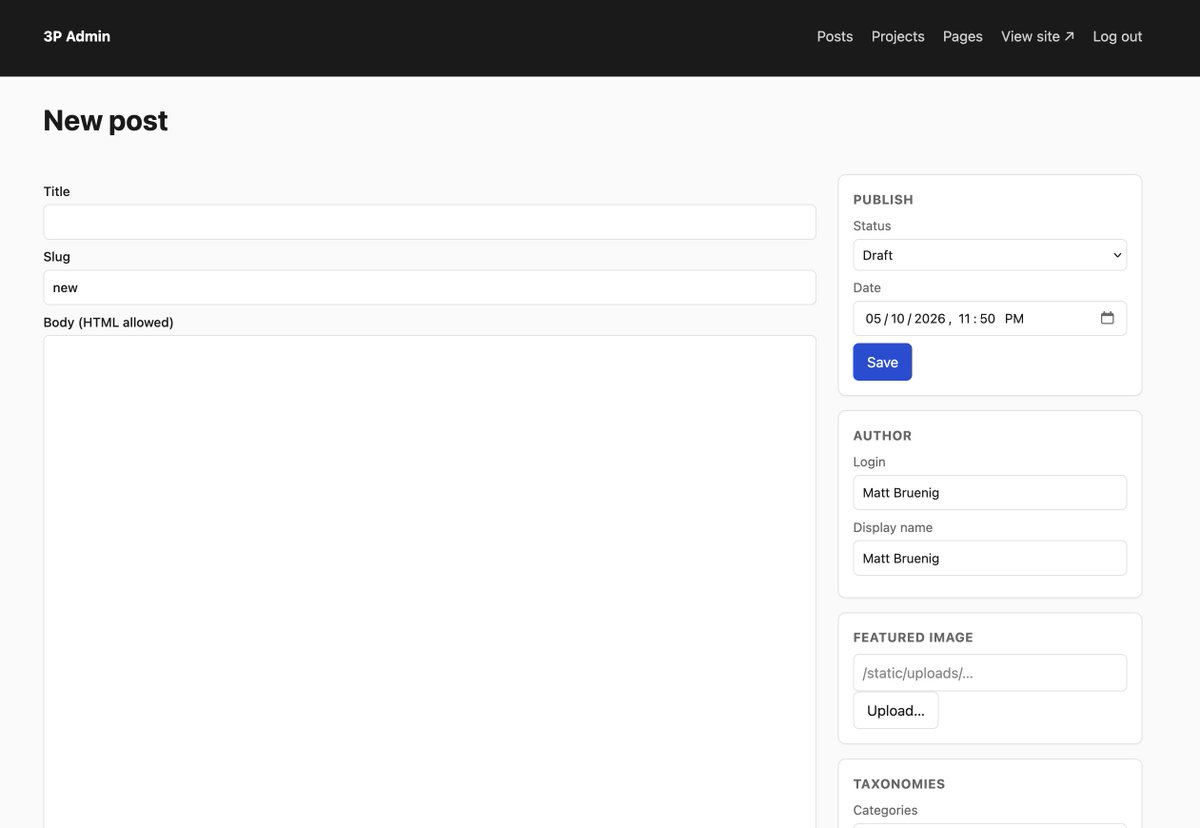
Task: Click the Status label
Action: click(872, 226)
